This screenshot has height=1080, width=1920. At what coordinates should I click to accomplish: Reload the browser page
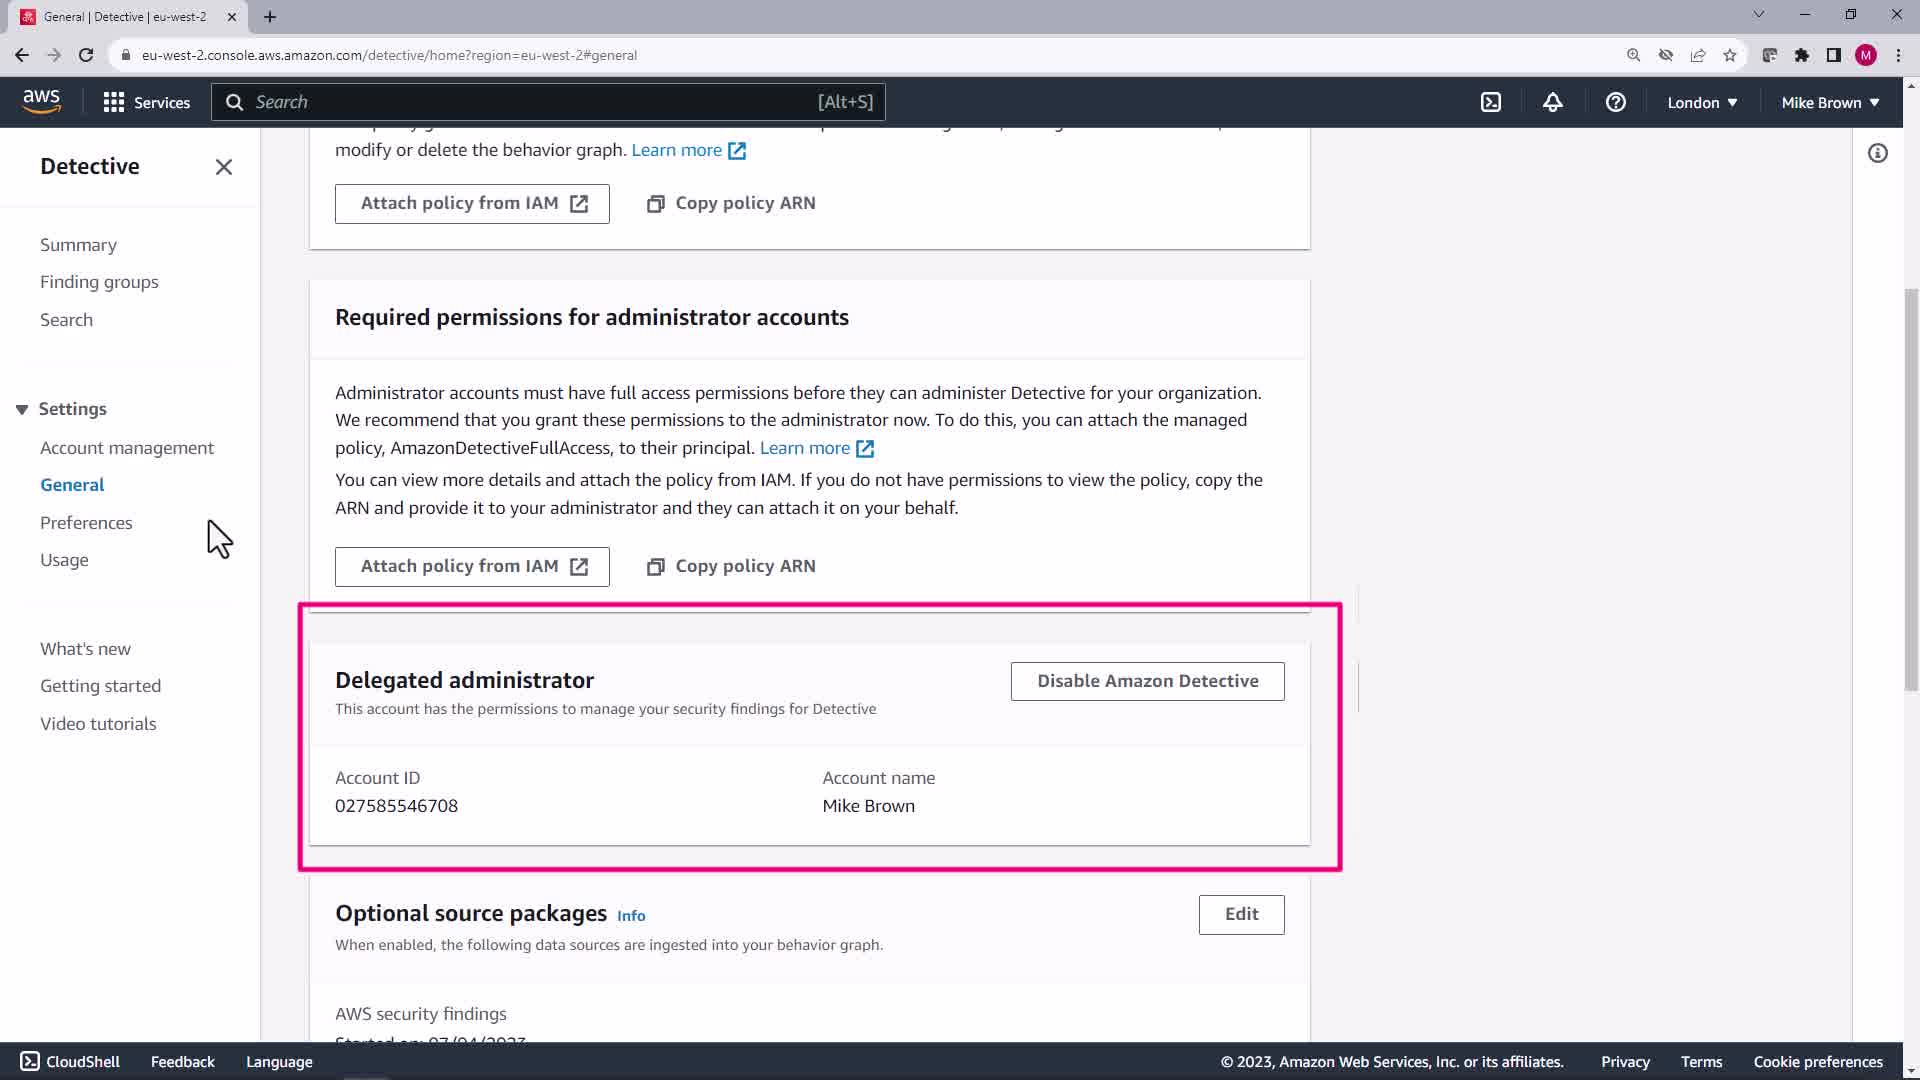click(x=86, y=55)
